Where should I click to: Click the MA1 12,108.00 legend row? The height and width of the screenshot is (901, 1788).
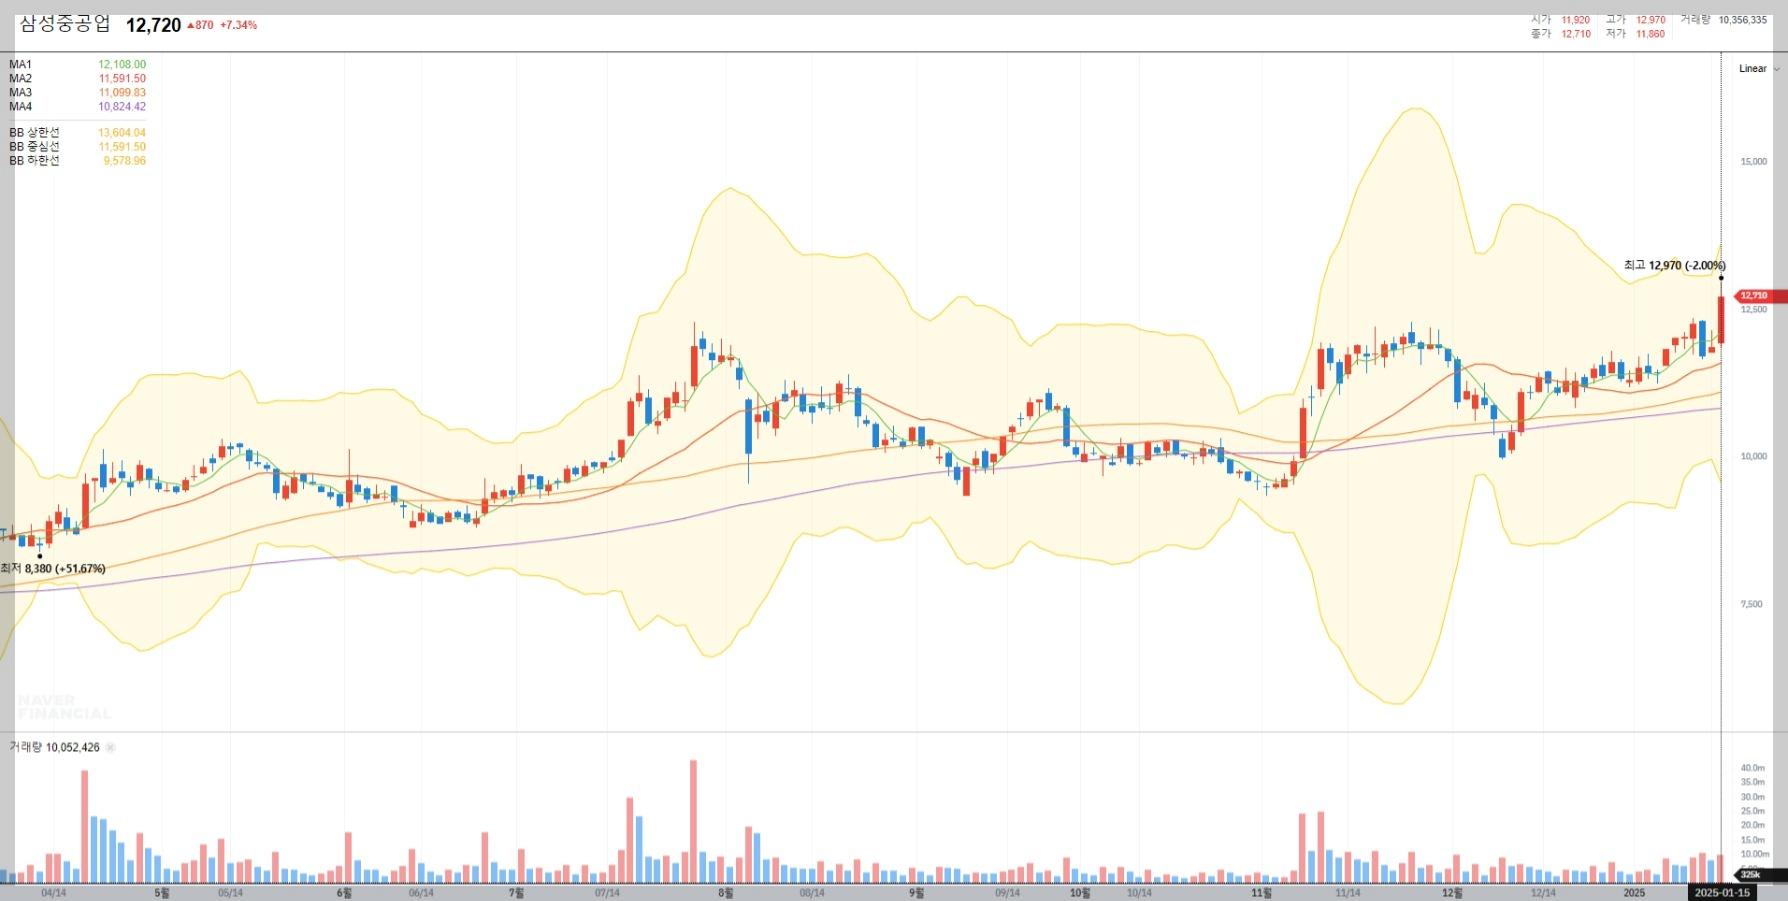tap(77, 64)
